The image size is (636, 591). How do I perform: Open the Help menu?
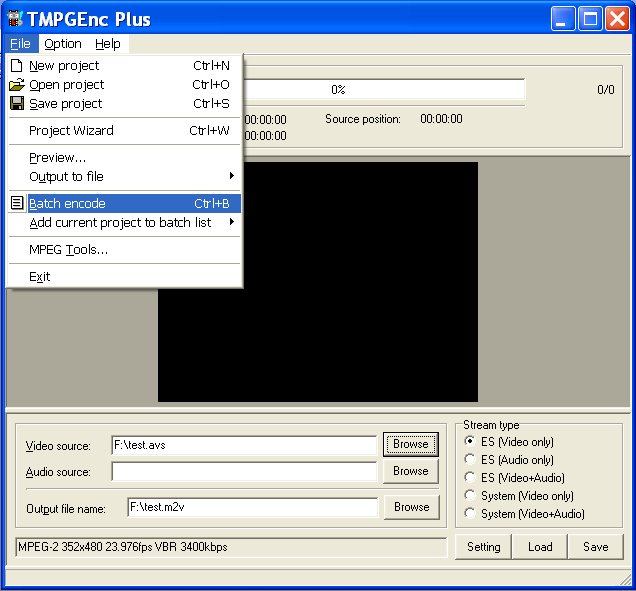[108, 43]
